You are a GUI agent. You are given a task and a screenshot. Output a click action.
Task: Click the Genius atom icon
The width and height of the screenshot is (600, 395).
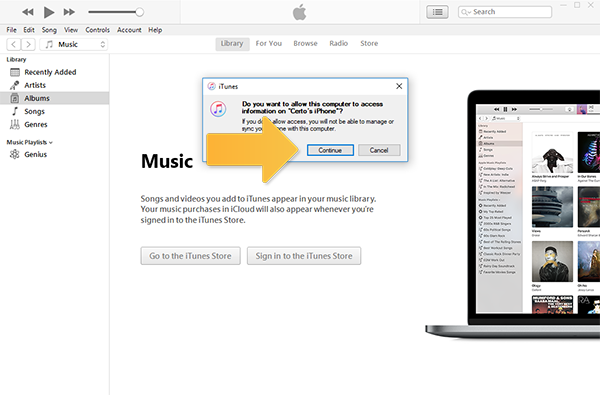[15, 155]
